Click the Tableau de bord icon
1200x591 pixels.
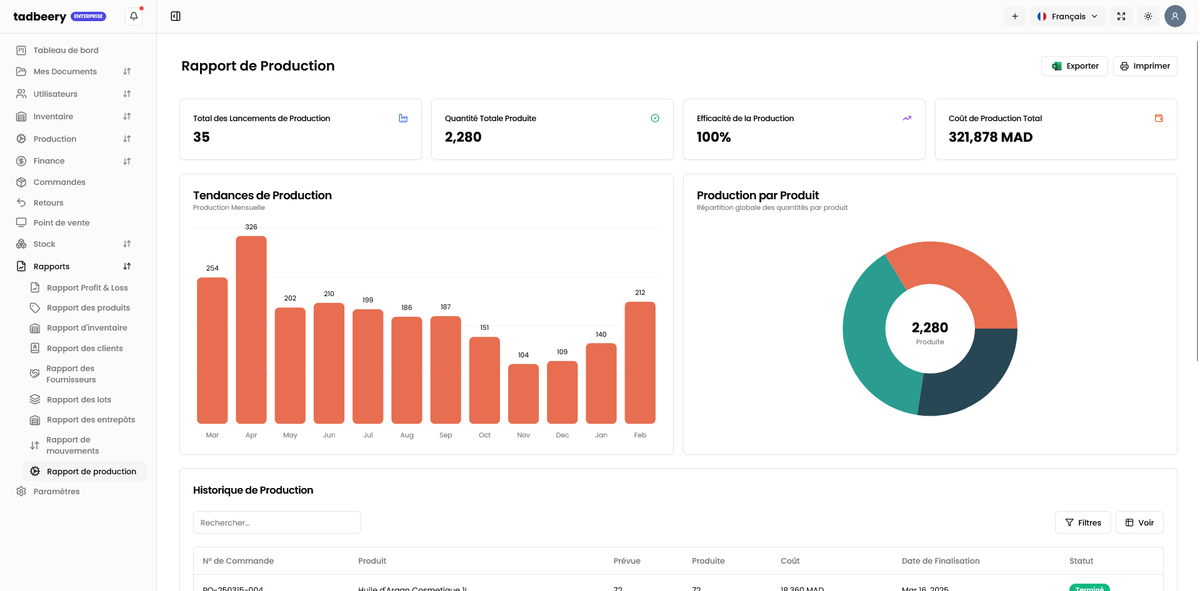coord(21,50)
